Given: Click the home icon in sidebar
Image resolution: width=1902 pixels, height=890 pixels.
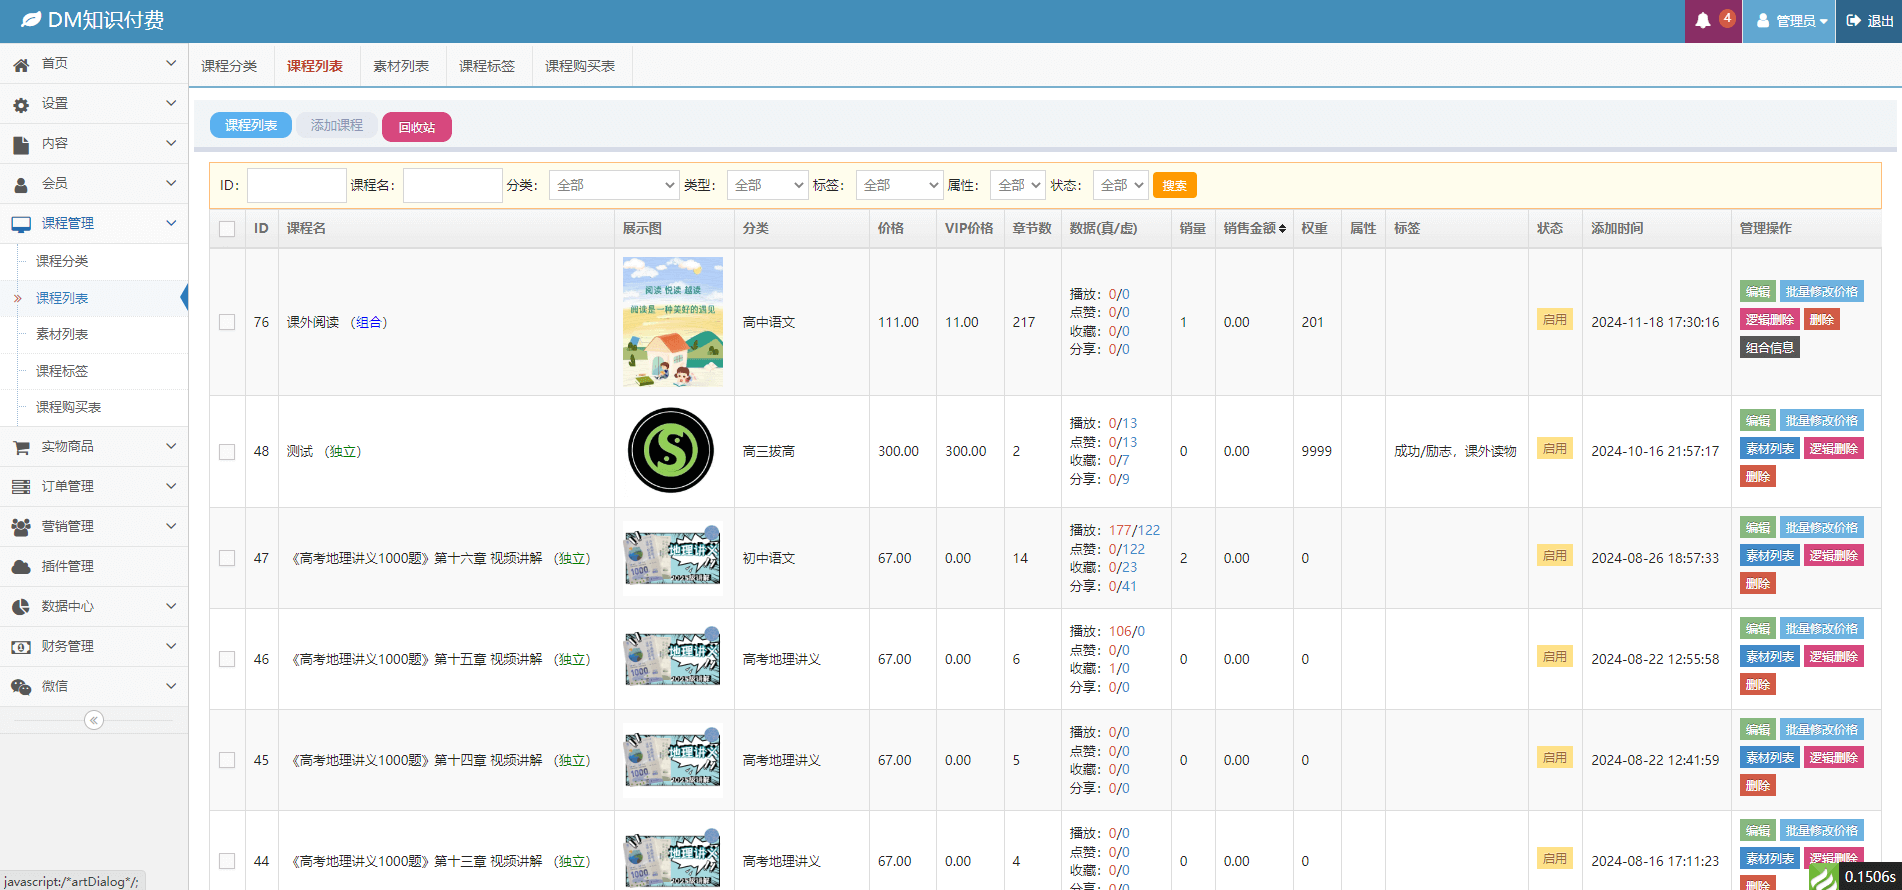Looking at the screenshot, I should (21, 64).
